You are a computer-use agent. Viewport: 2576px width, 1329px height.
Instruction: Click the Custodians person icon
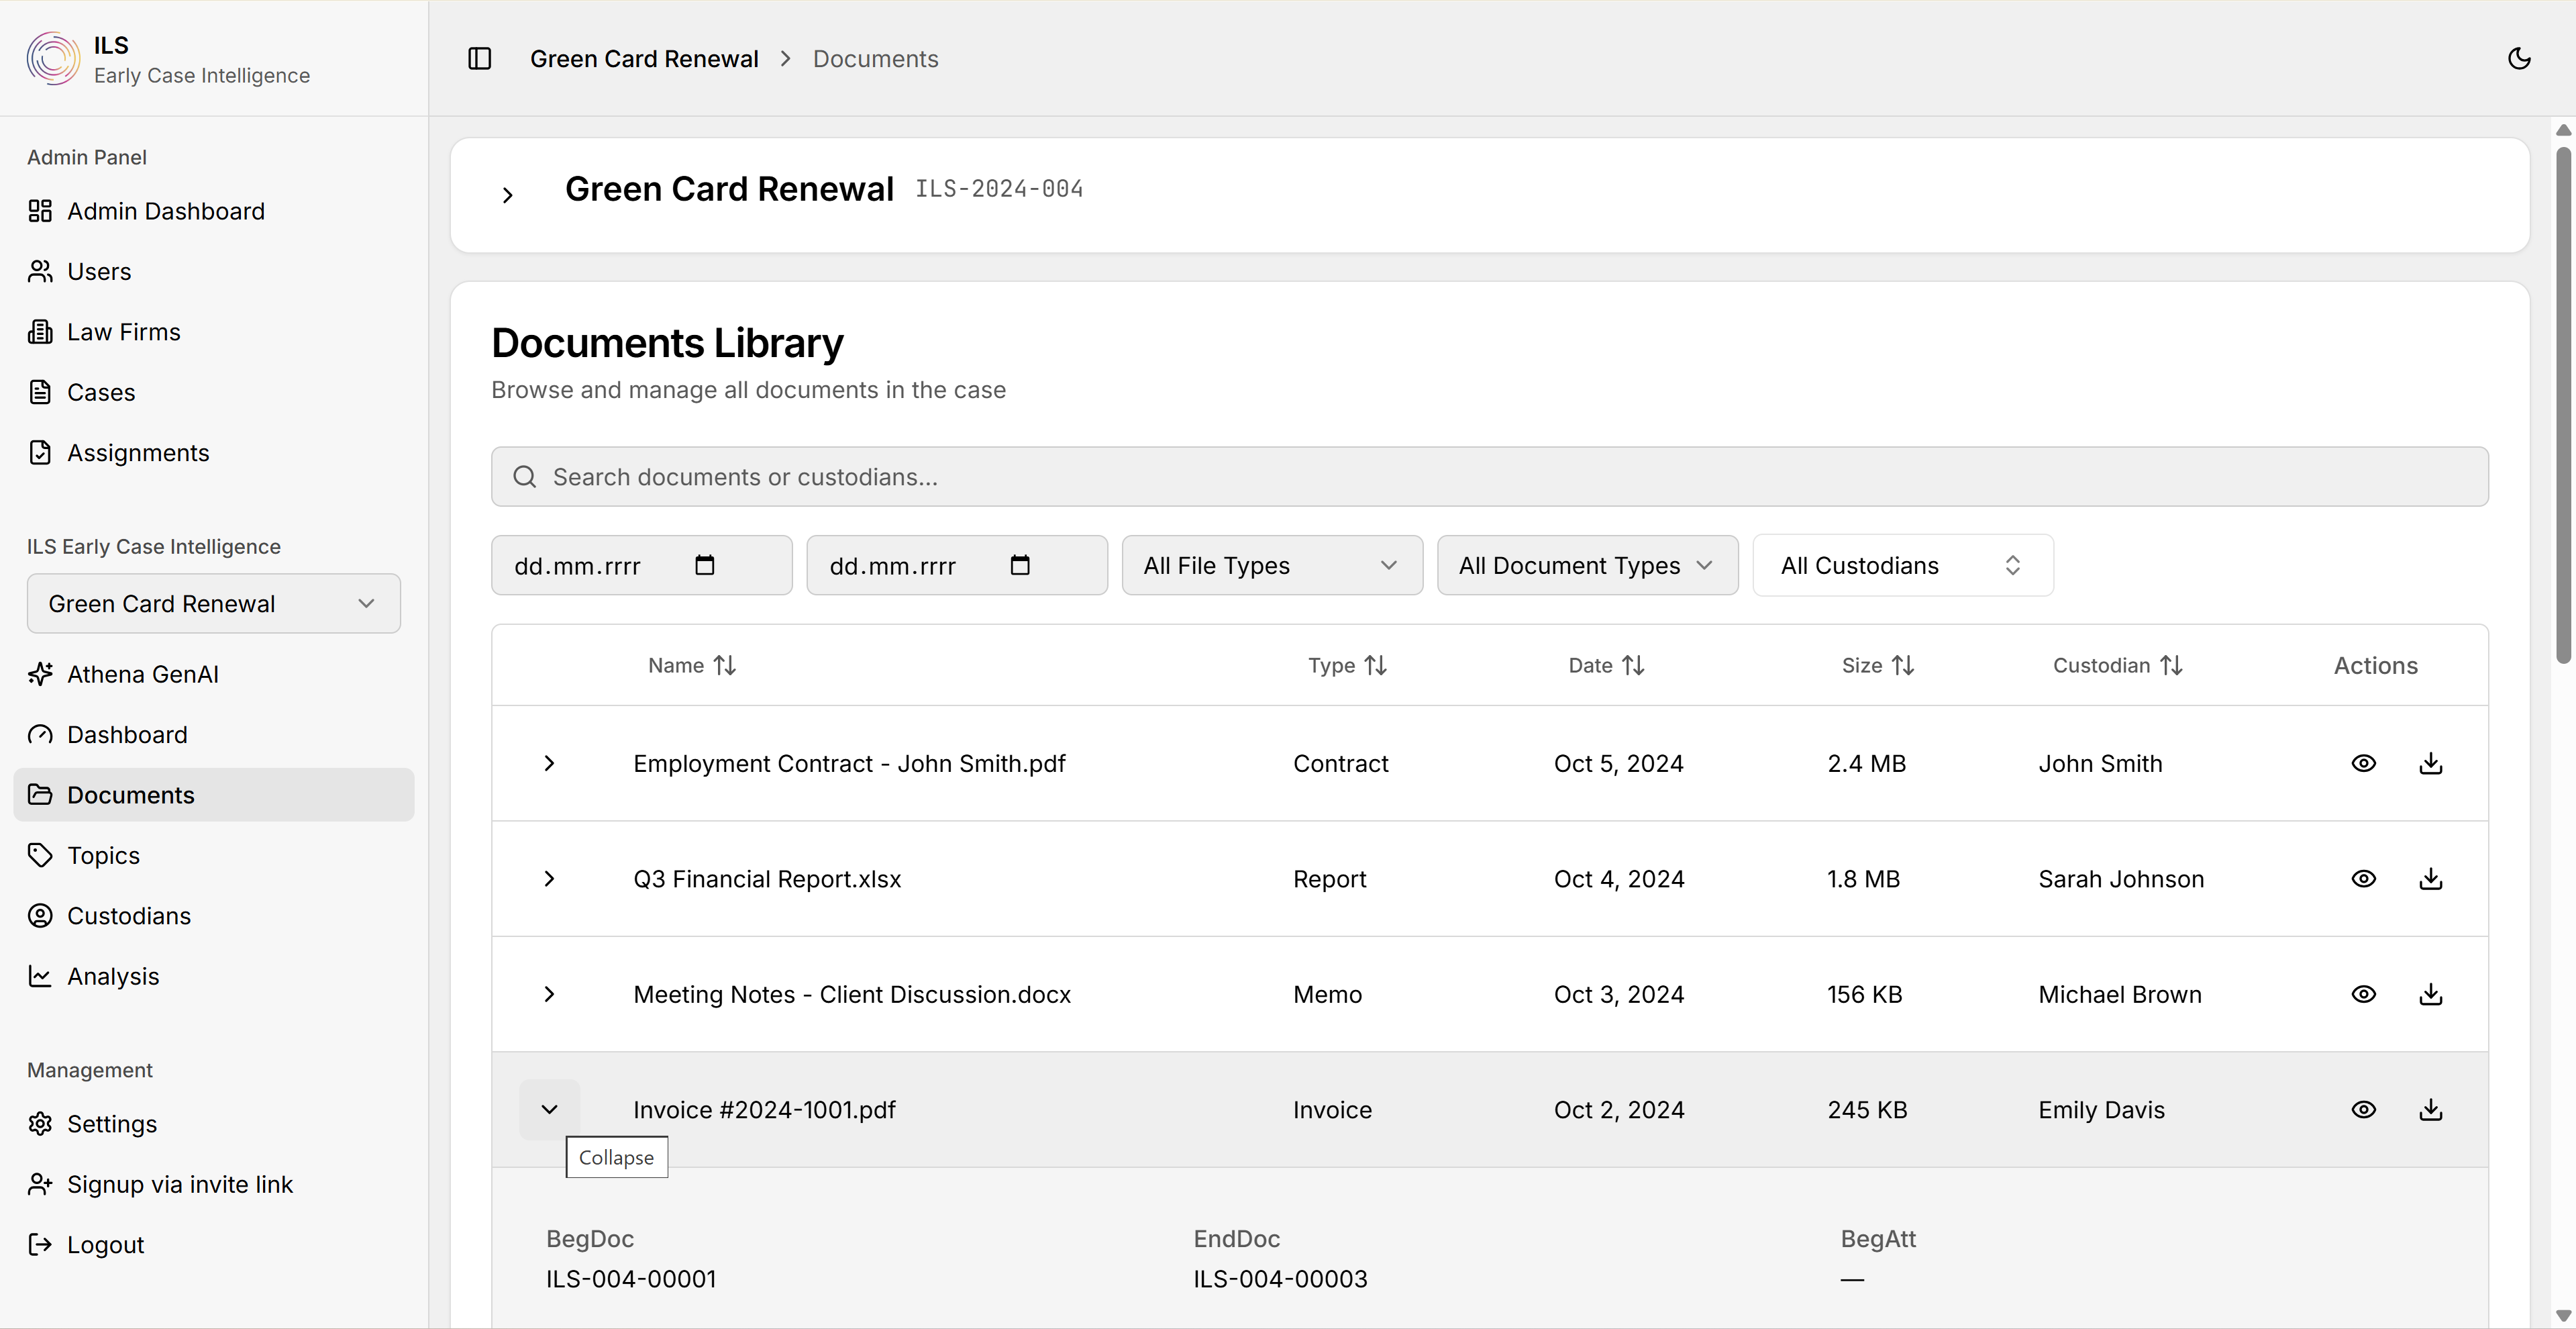click(40, 916)
